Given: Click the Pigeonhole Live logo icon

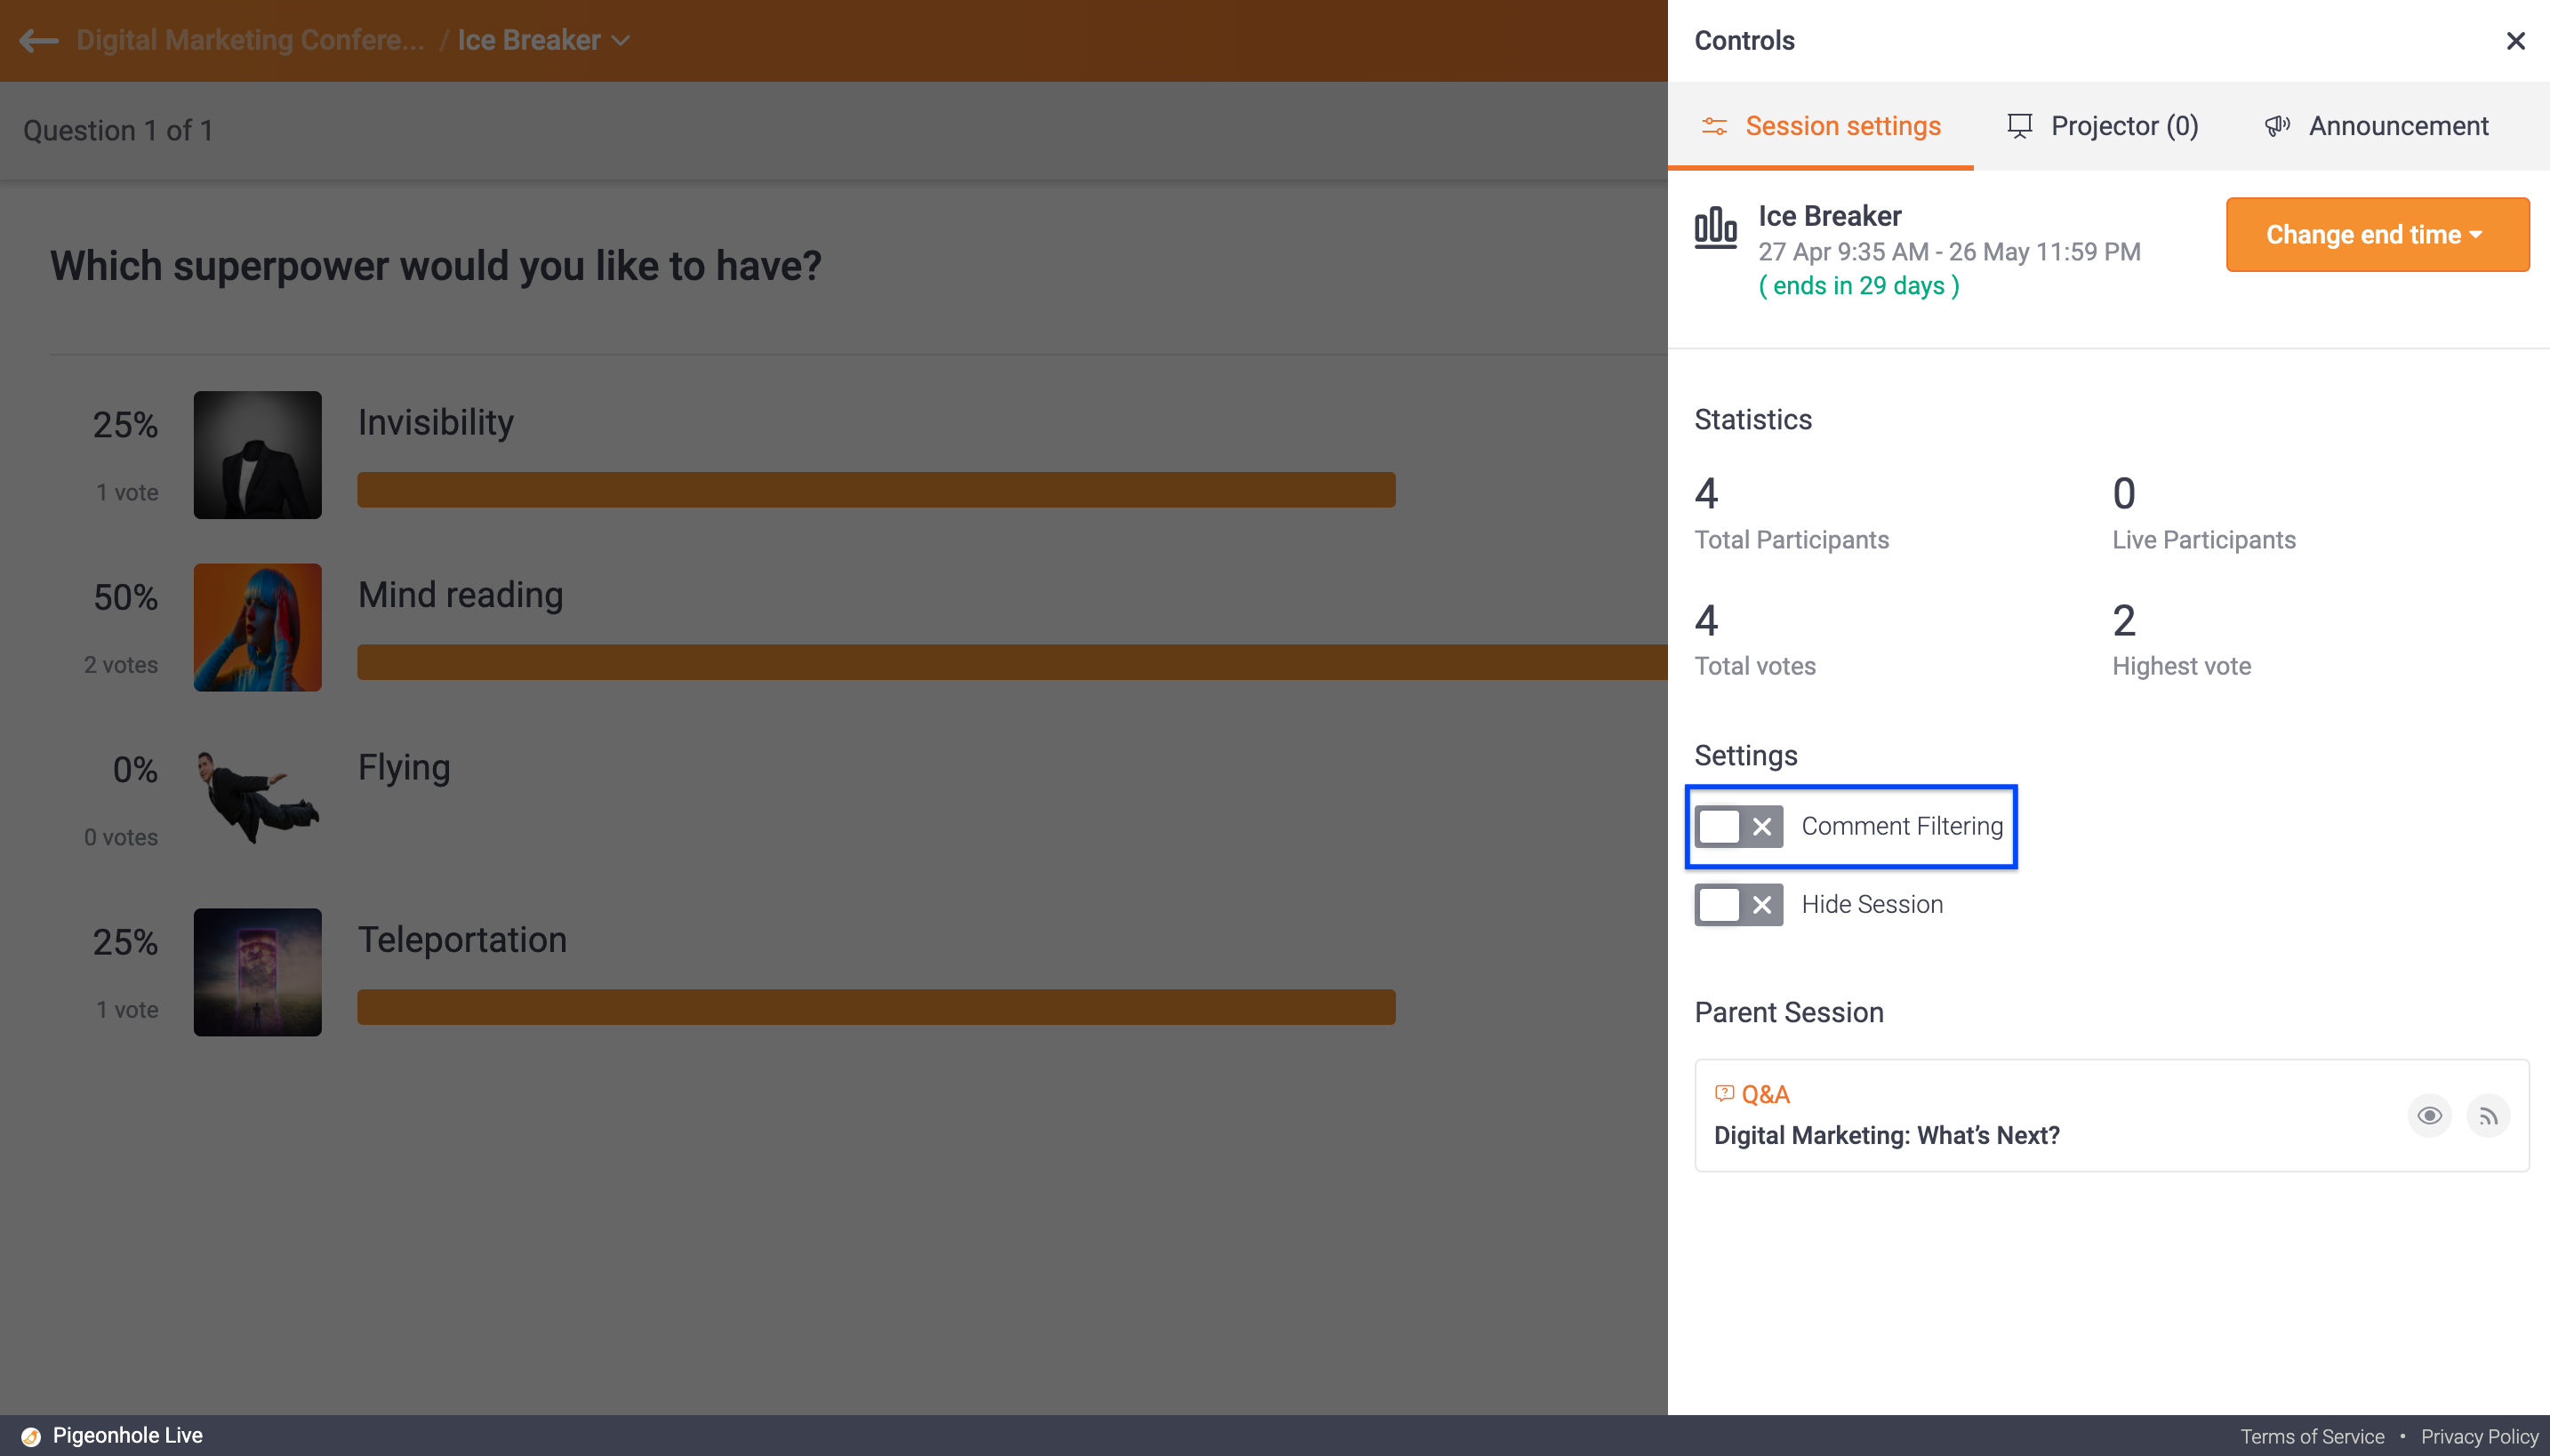Looking at the screenshot, I should pos(31,1436).
